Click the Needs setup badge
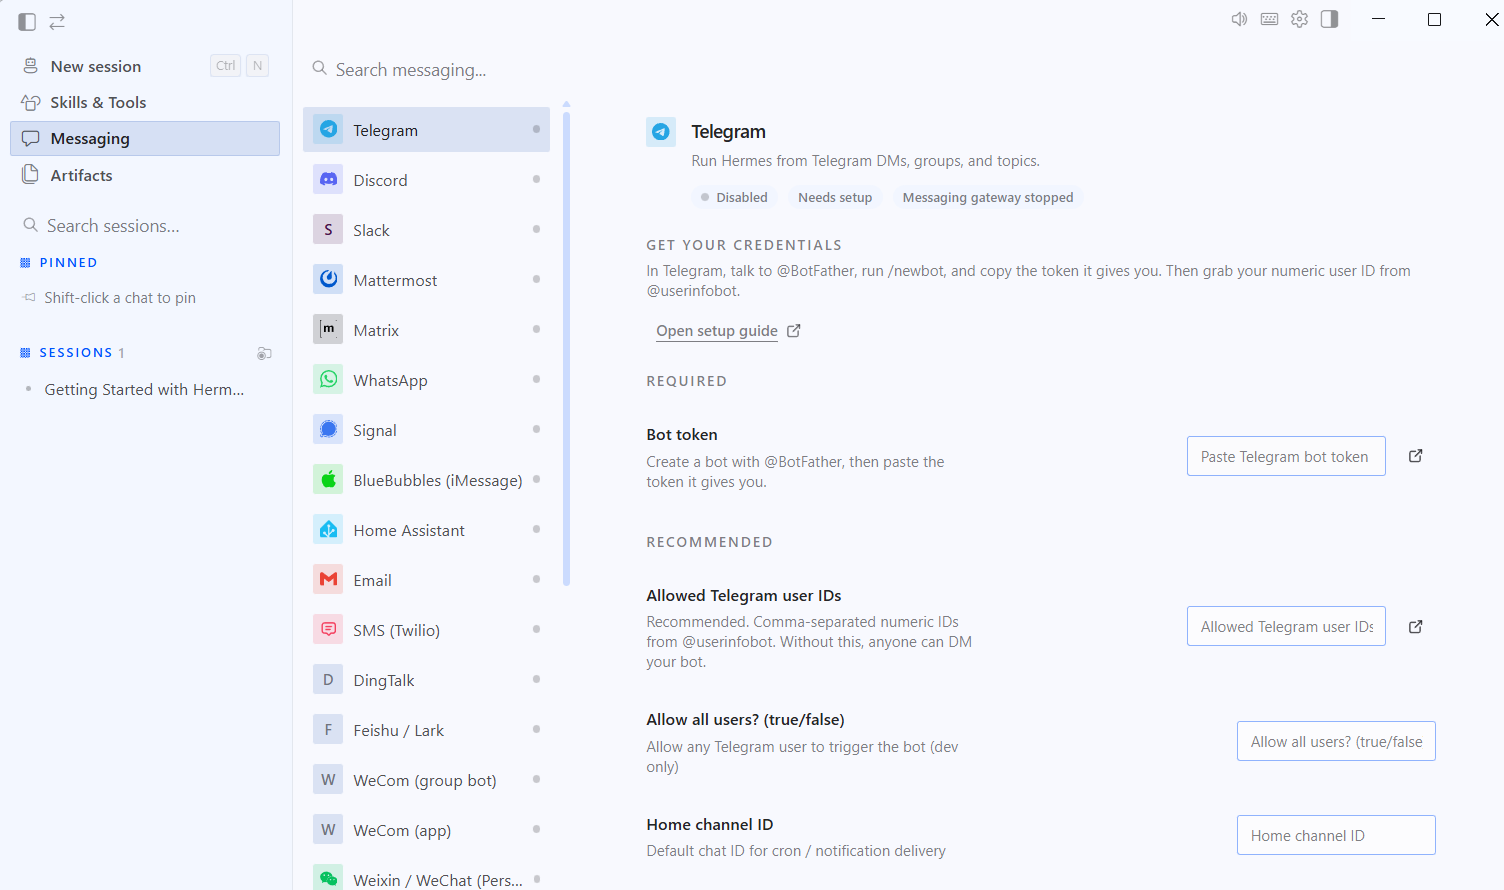The image size is (1504, 890). [835, 198]
